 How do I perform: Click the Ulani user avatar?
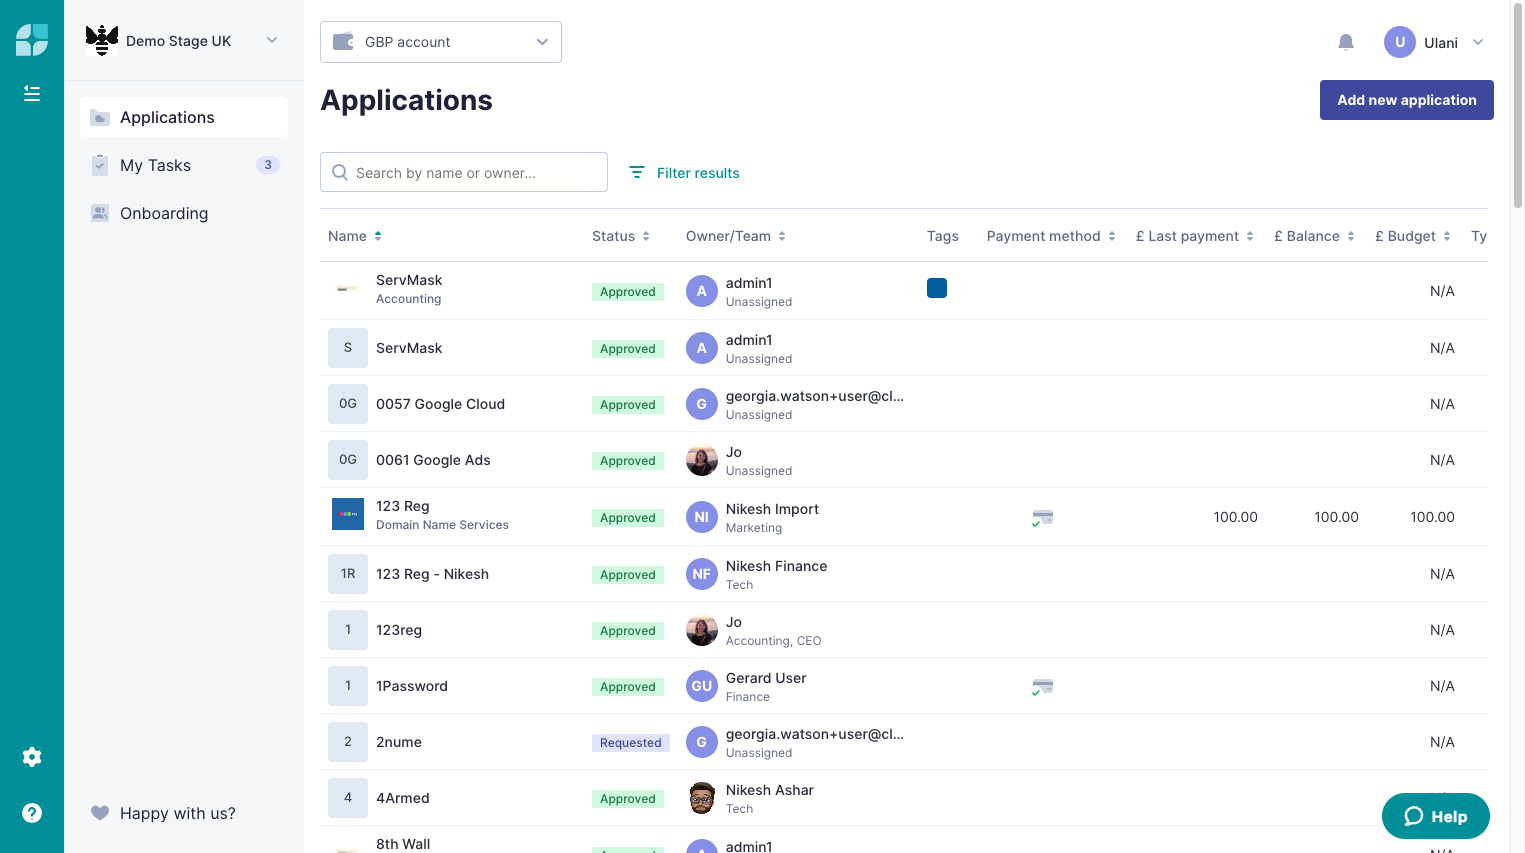pos(1400,42)
